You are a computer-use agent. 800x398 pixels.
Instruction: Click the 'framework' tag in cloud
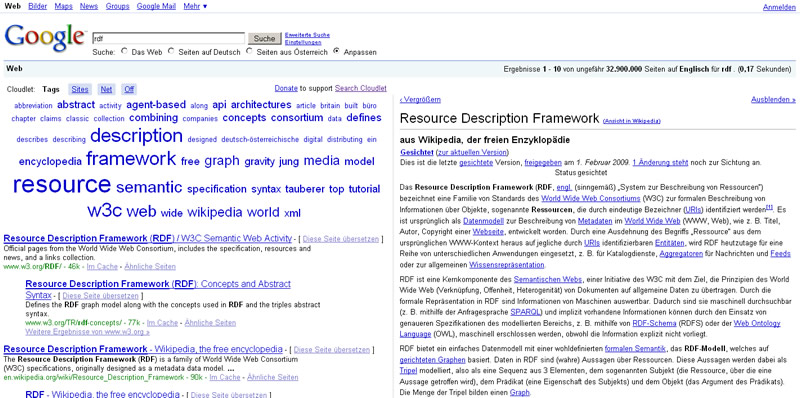pos(131,159)
